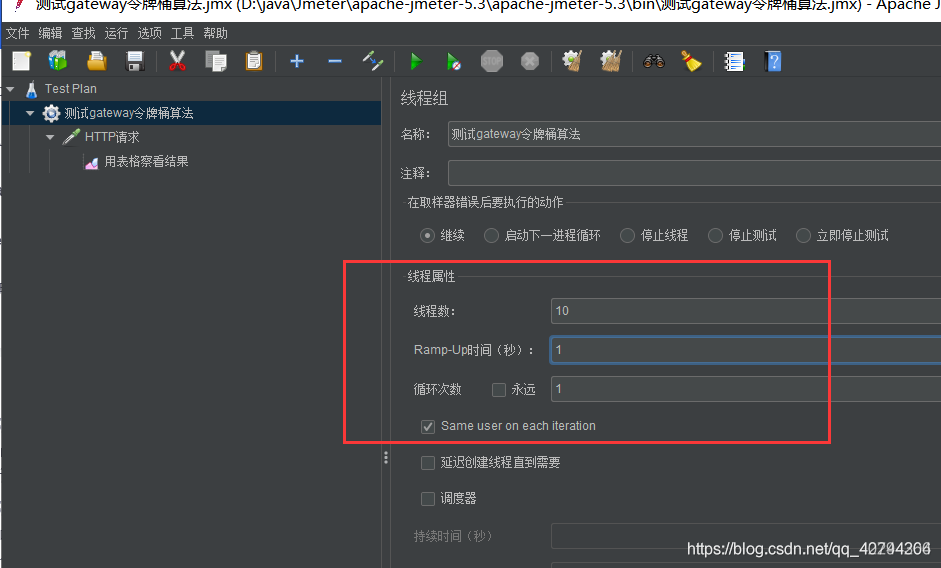Click the Paste clipboard icon
The image size is (941, 568).
click(x=254, y=61)
